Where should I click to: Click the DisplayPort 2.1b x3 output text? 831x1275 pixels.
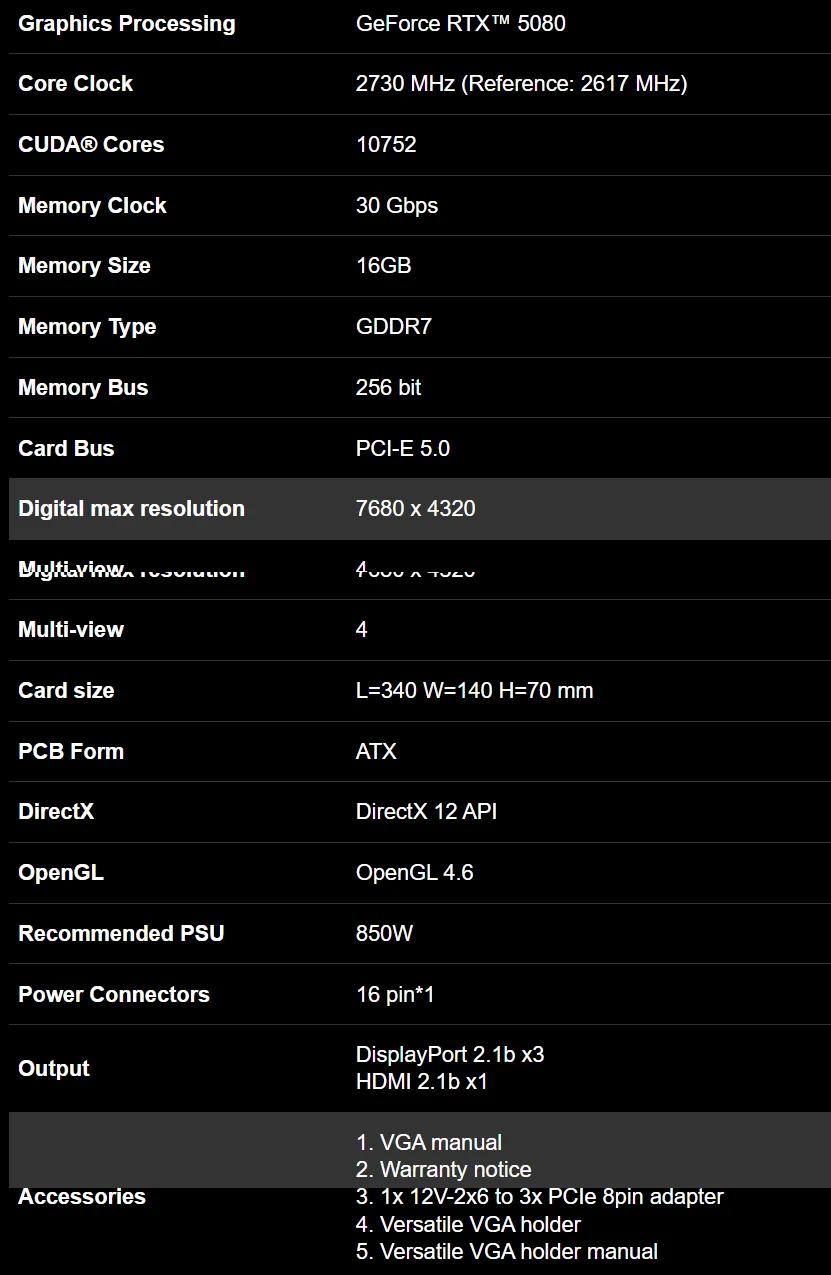[x=450, y=1055]
